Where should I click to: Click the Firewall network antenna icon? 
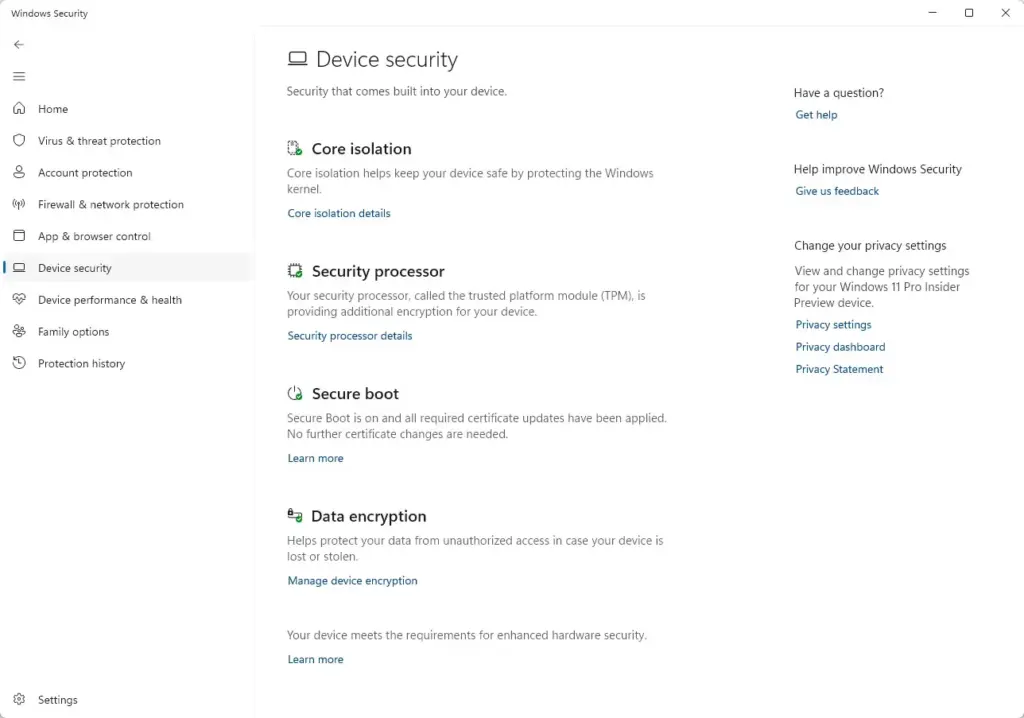(19, 204)
